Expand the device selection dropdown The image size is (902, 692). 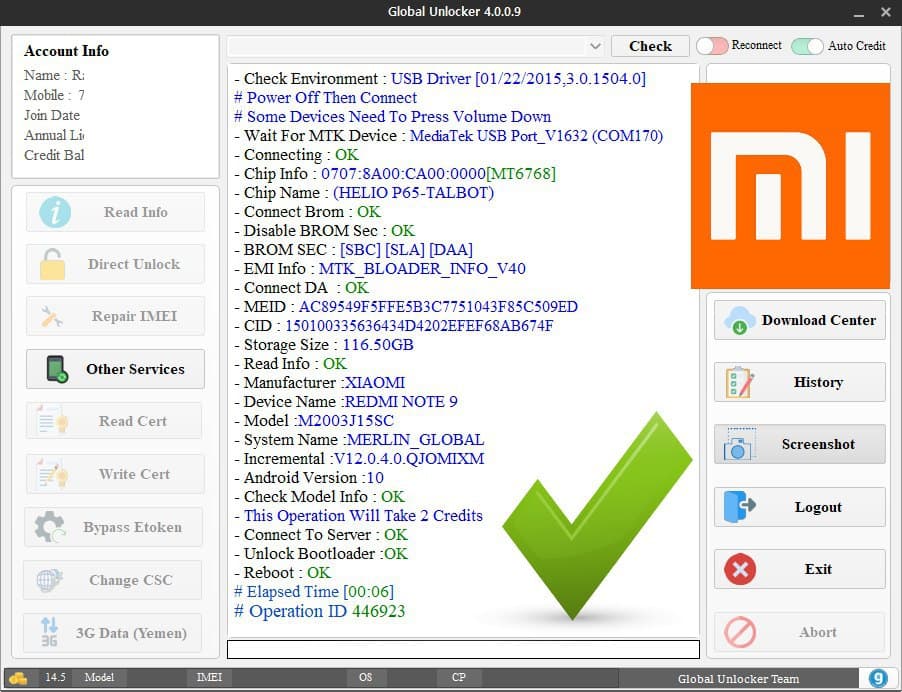pos(595,46)
